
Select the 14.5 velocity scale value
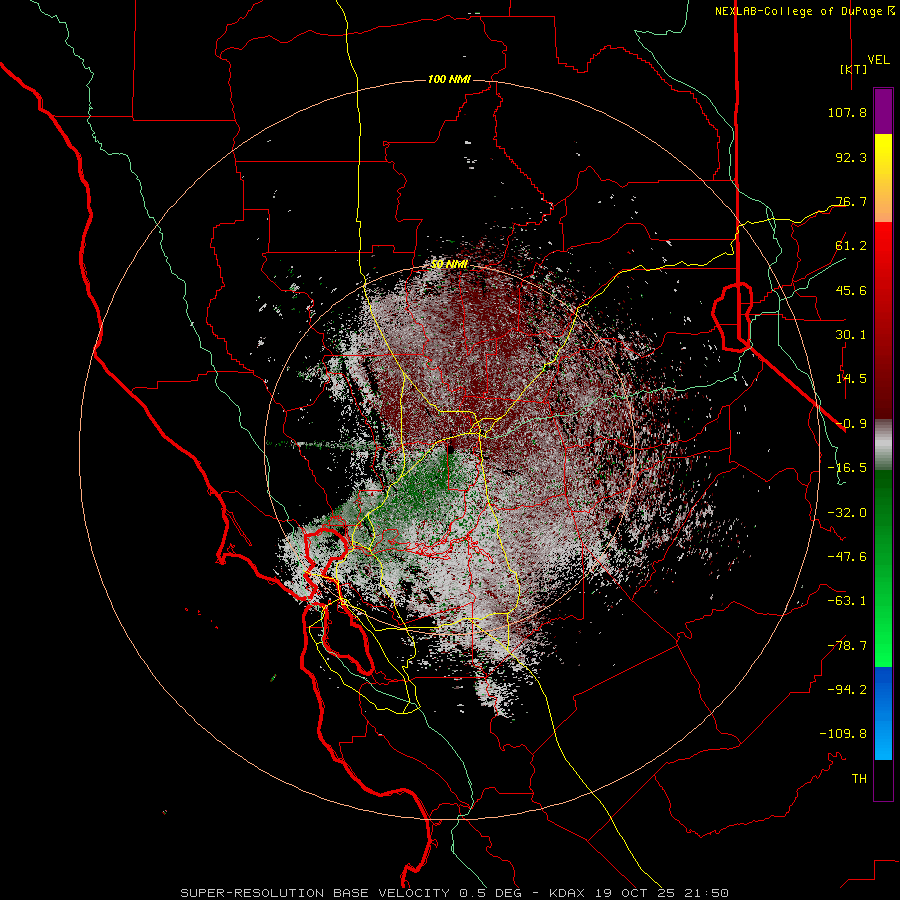[851, 379]
